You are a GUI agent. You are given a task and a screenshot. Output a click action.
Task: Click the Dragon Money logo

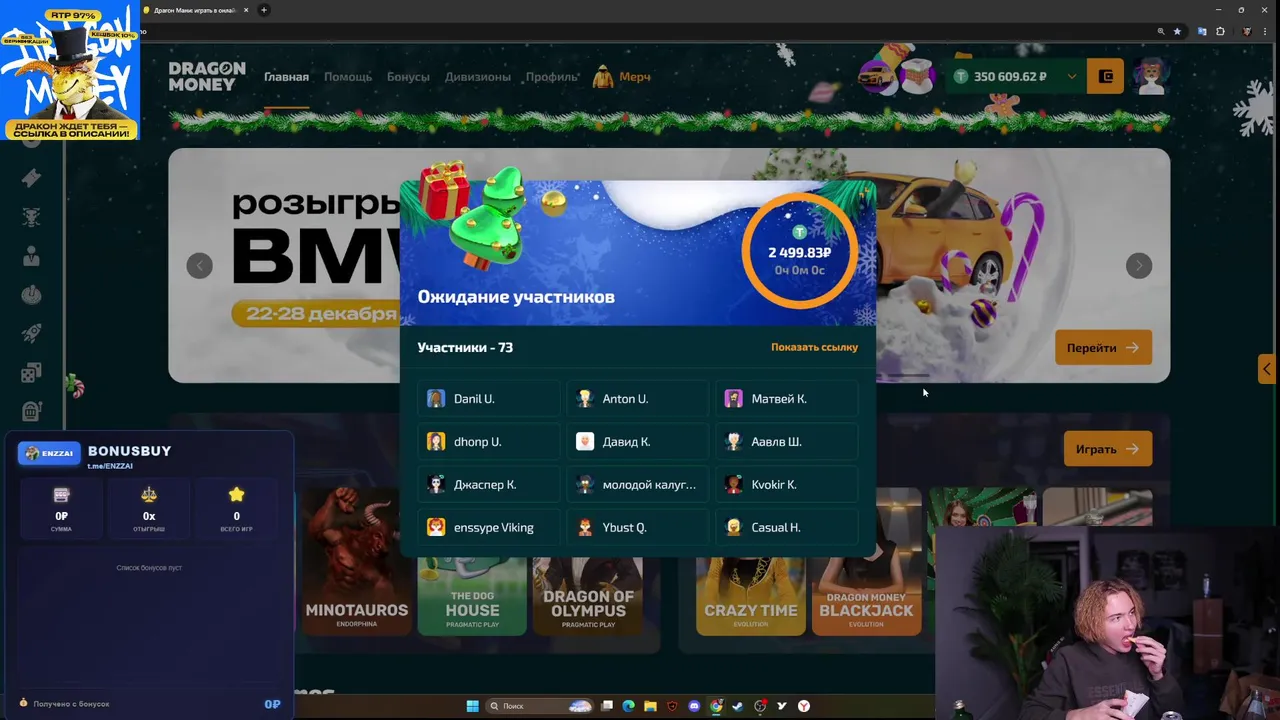point(206,76)
